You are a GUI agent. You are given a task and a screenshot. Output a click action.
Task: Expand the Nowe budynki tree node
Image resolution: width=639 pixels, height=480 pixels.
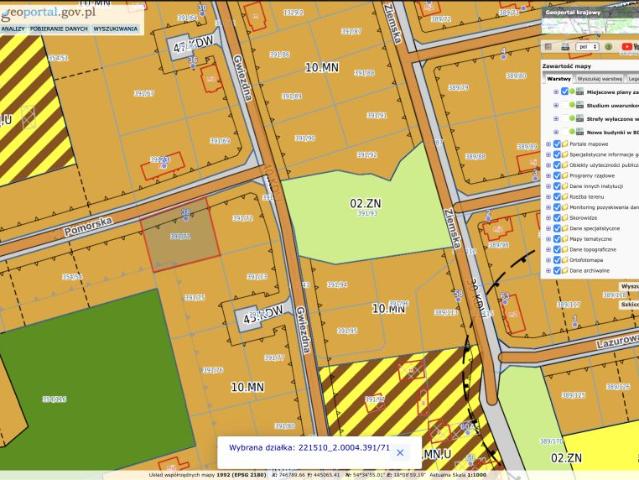pos(556,132)
